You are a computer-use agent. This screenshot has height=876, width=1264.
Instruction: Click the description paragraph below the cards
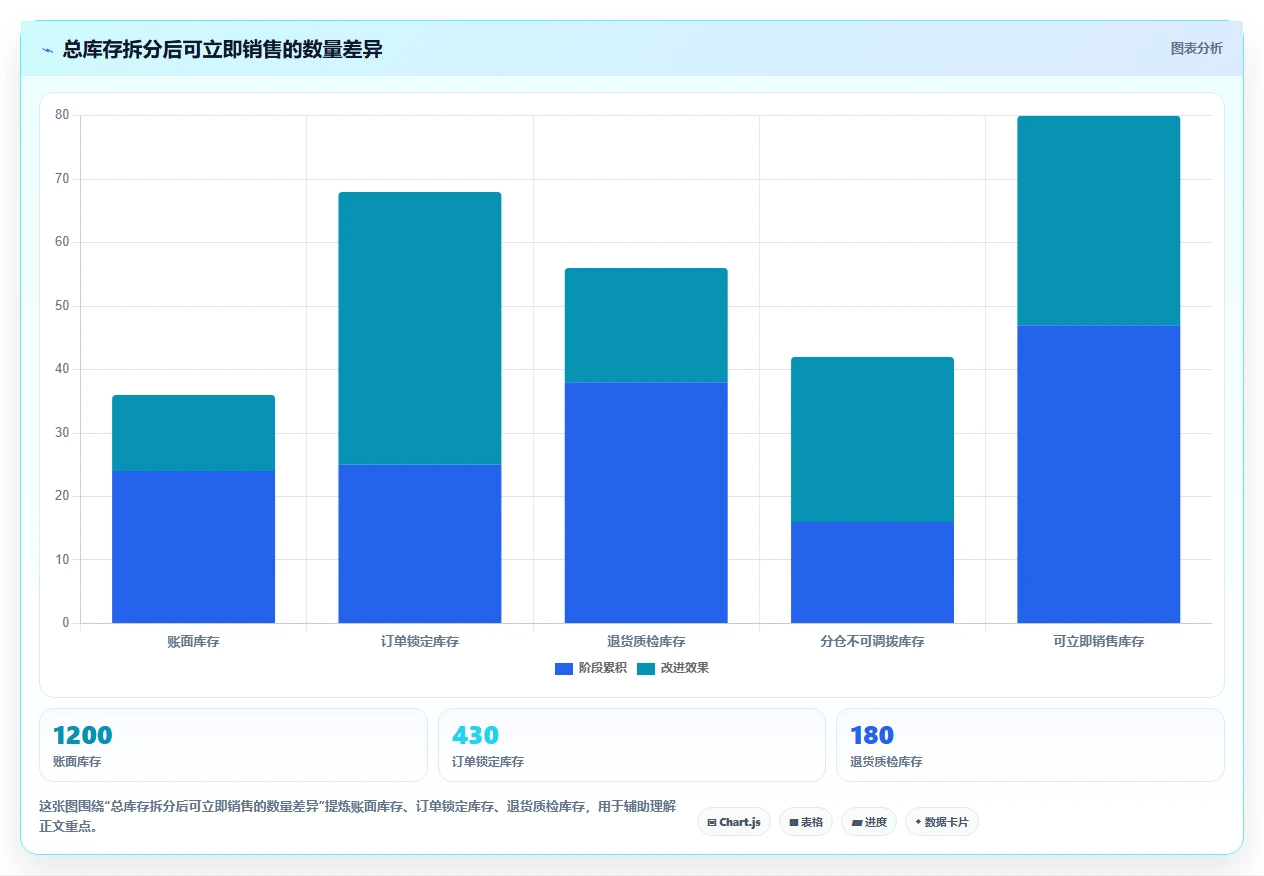(x=358, y=816)
